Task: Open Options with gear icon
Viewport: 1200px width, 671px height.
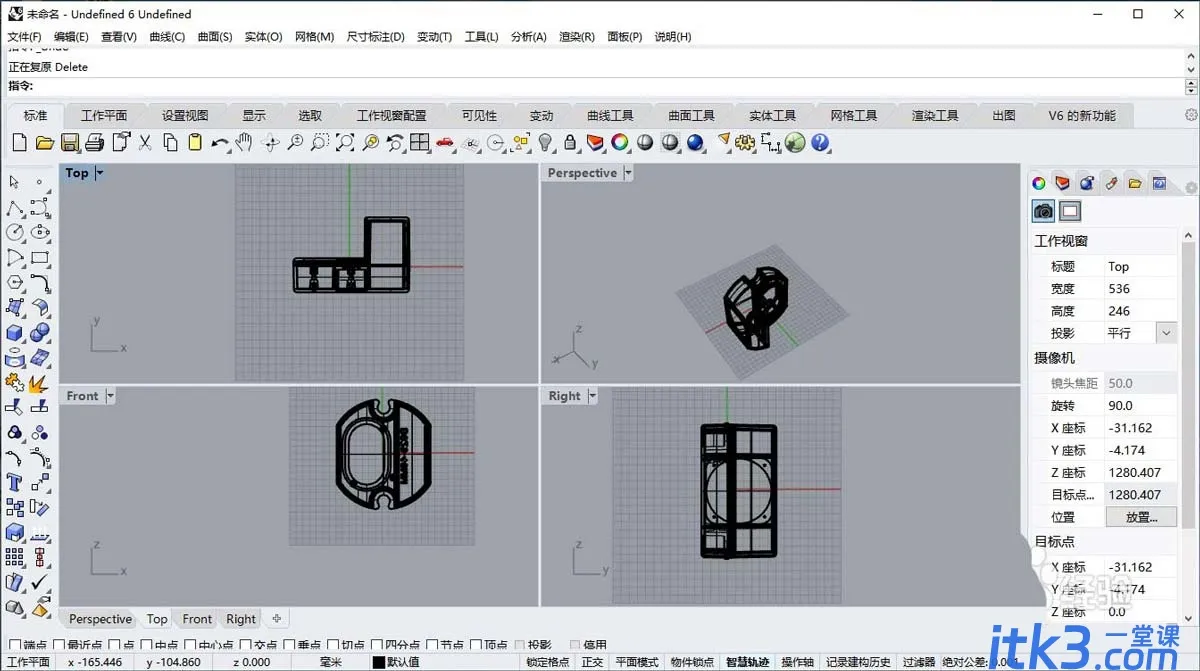Action: tap(745, 143)
